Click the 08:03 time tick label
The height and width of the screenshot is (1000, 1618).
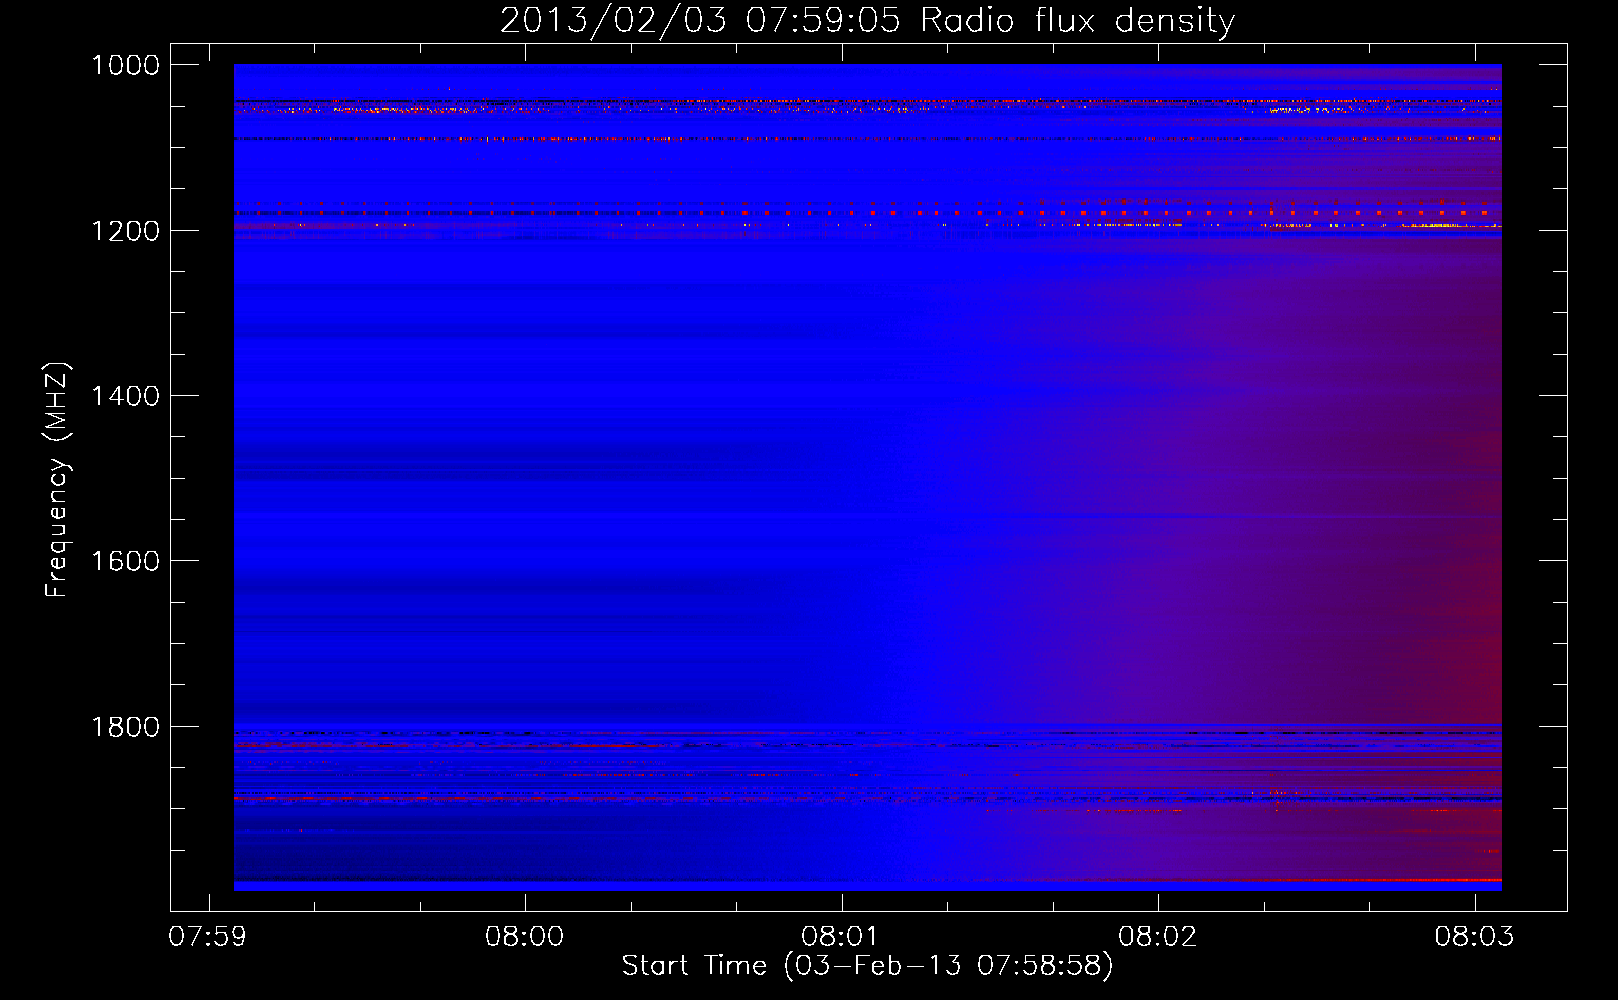[1474, 937]
